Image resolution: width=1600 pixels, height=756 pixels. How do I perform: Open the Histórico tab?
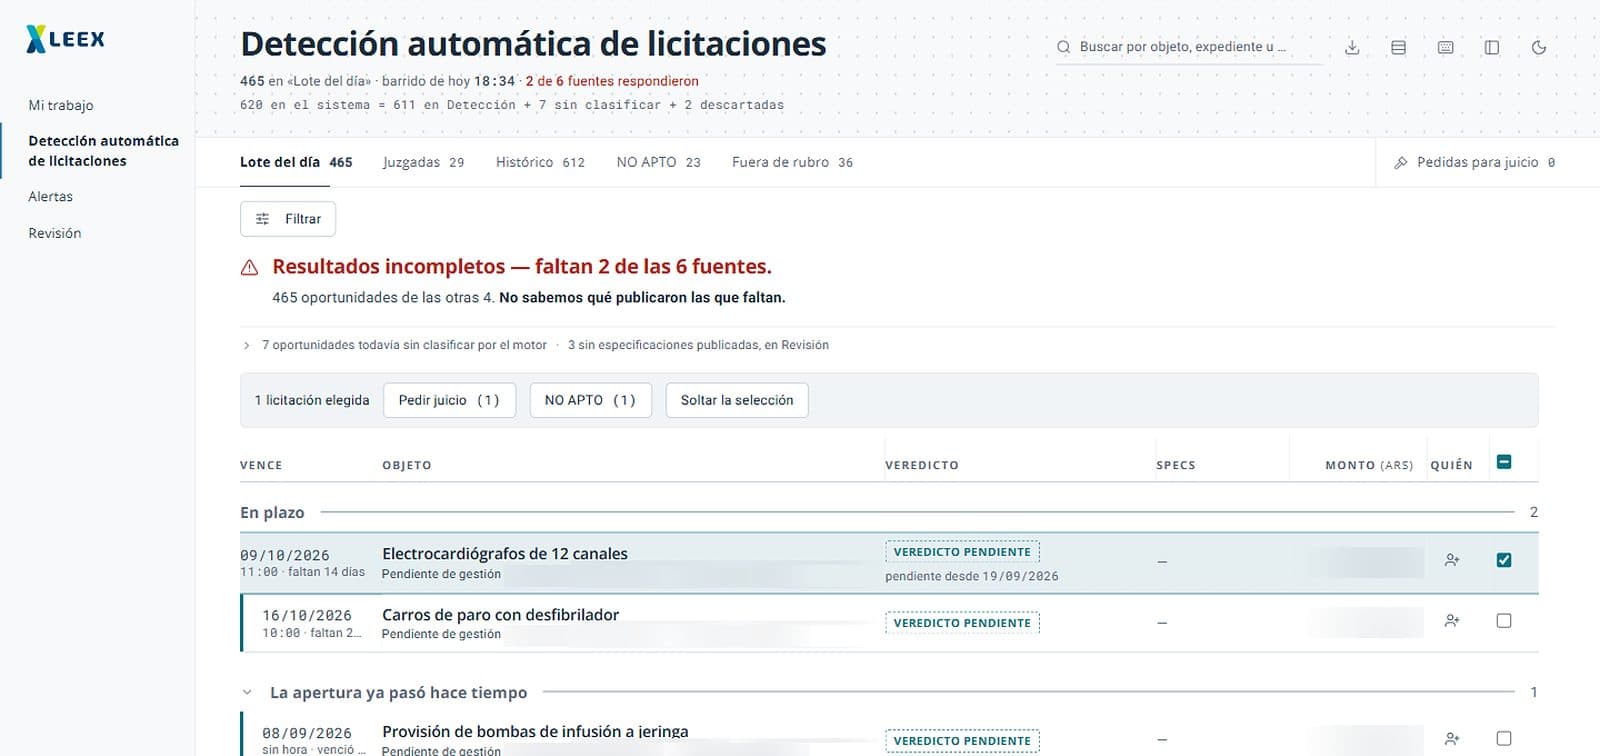tap(540, 162)
